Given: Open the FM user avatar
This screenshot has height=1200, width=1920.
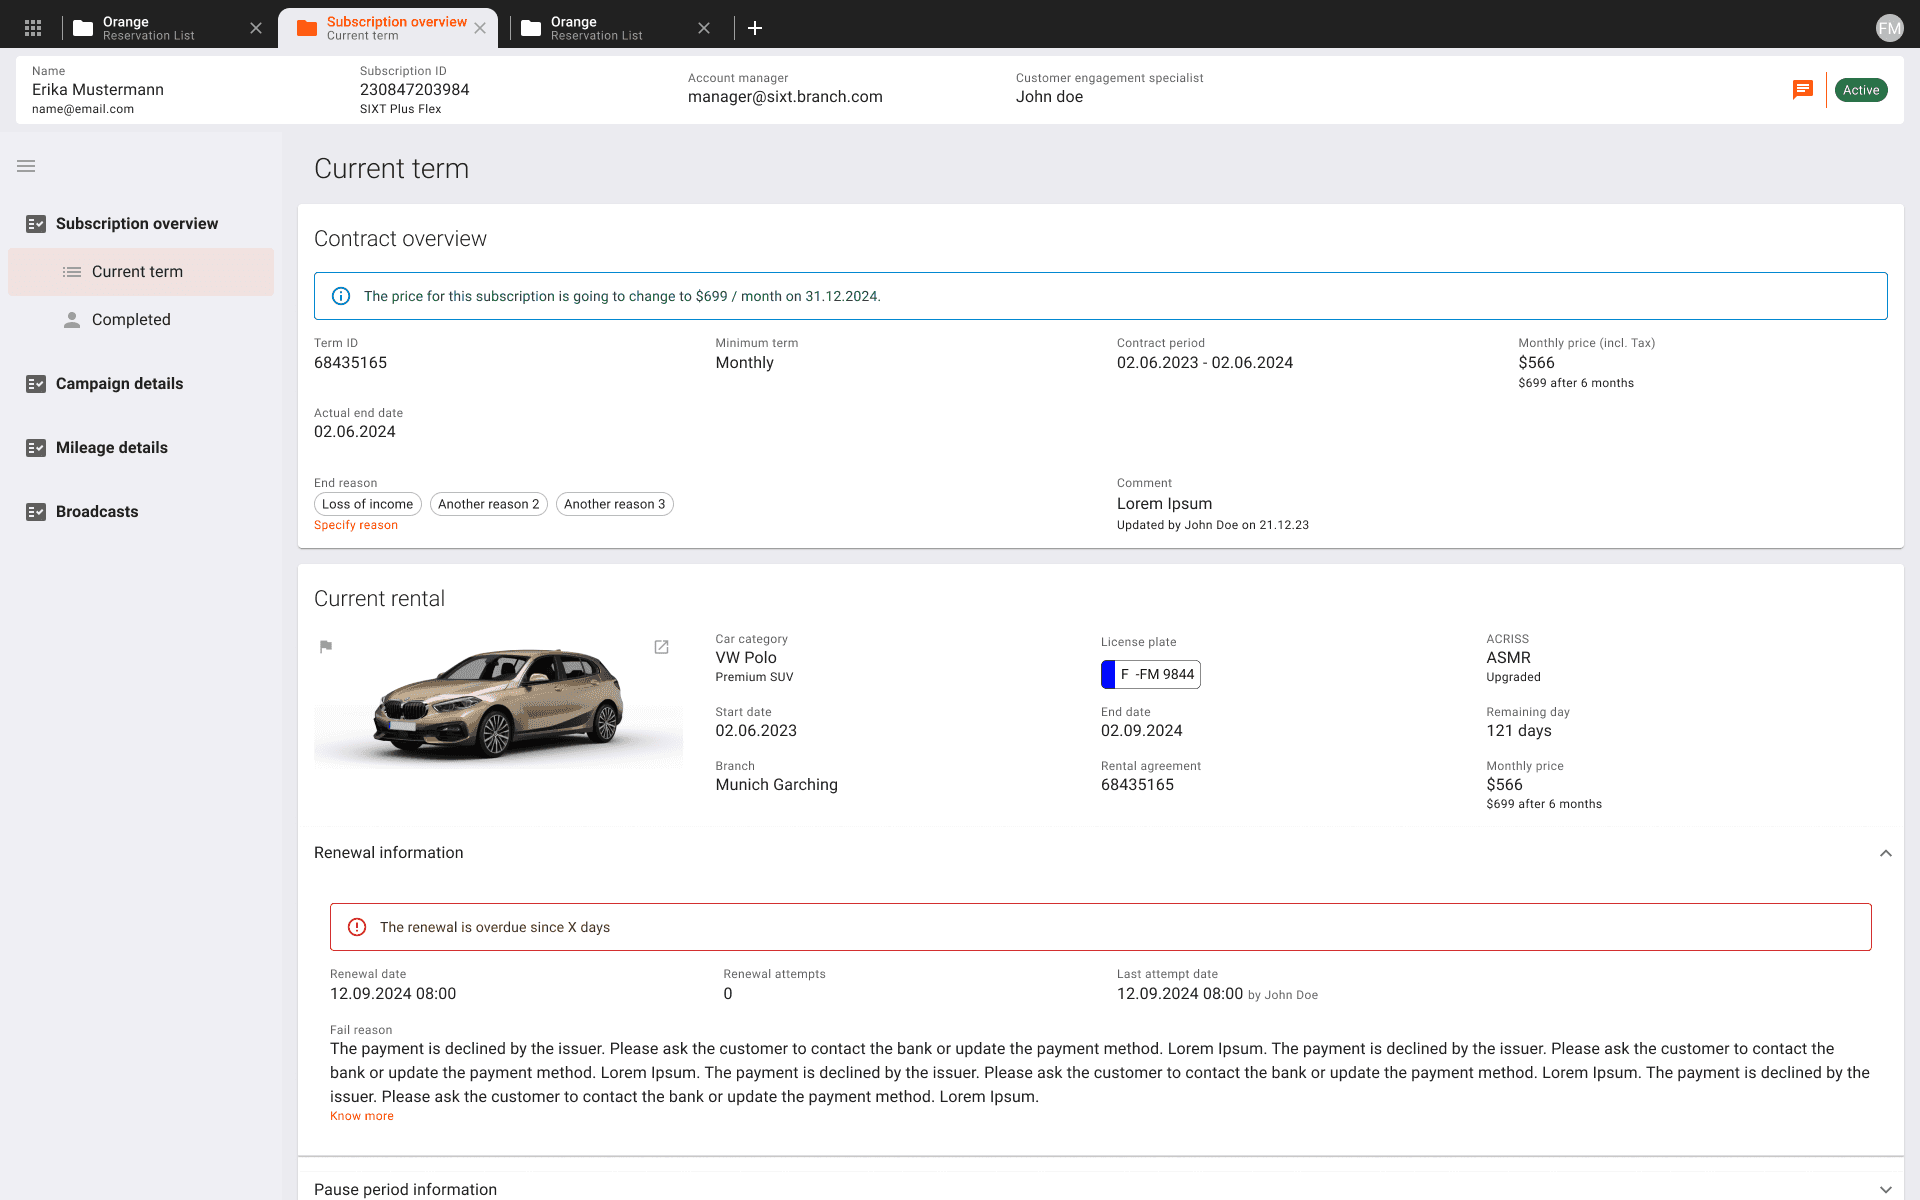Looking at the screenshot, I should [x=1888, y=28].
